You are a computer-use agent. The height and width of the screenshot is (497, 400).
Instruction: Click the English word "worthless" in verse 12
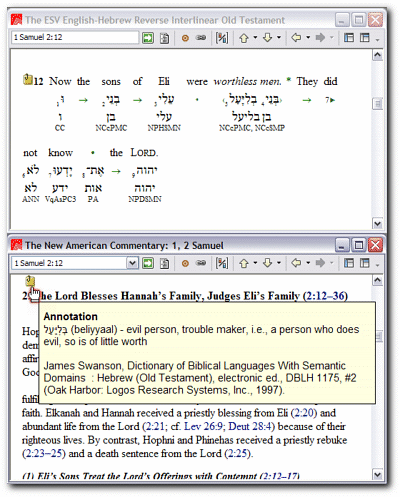click(235, 81)
